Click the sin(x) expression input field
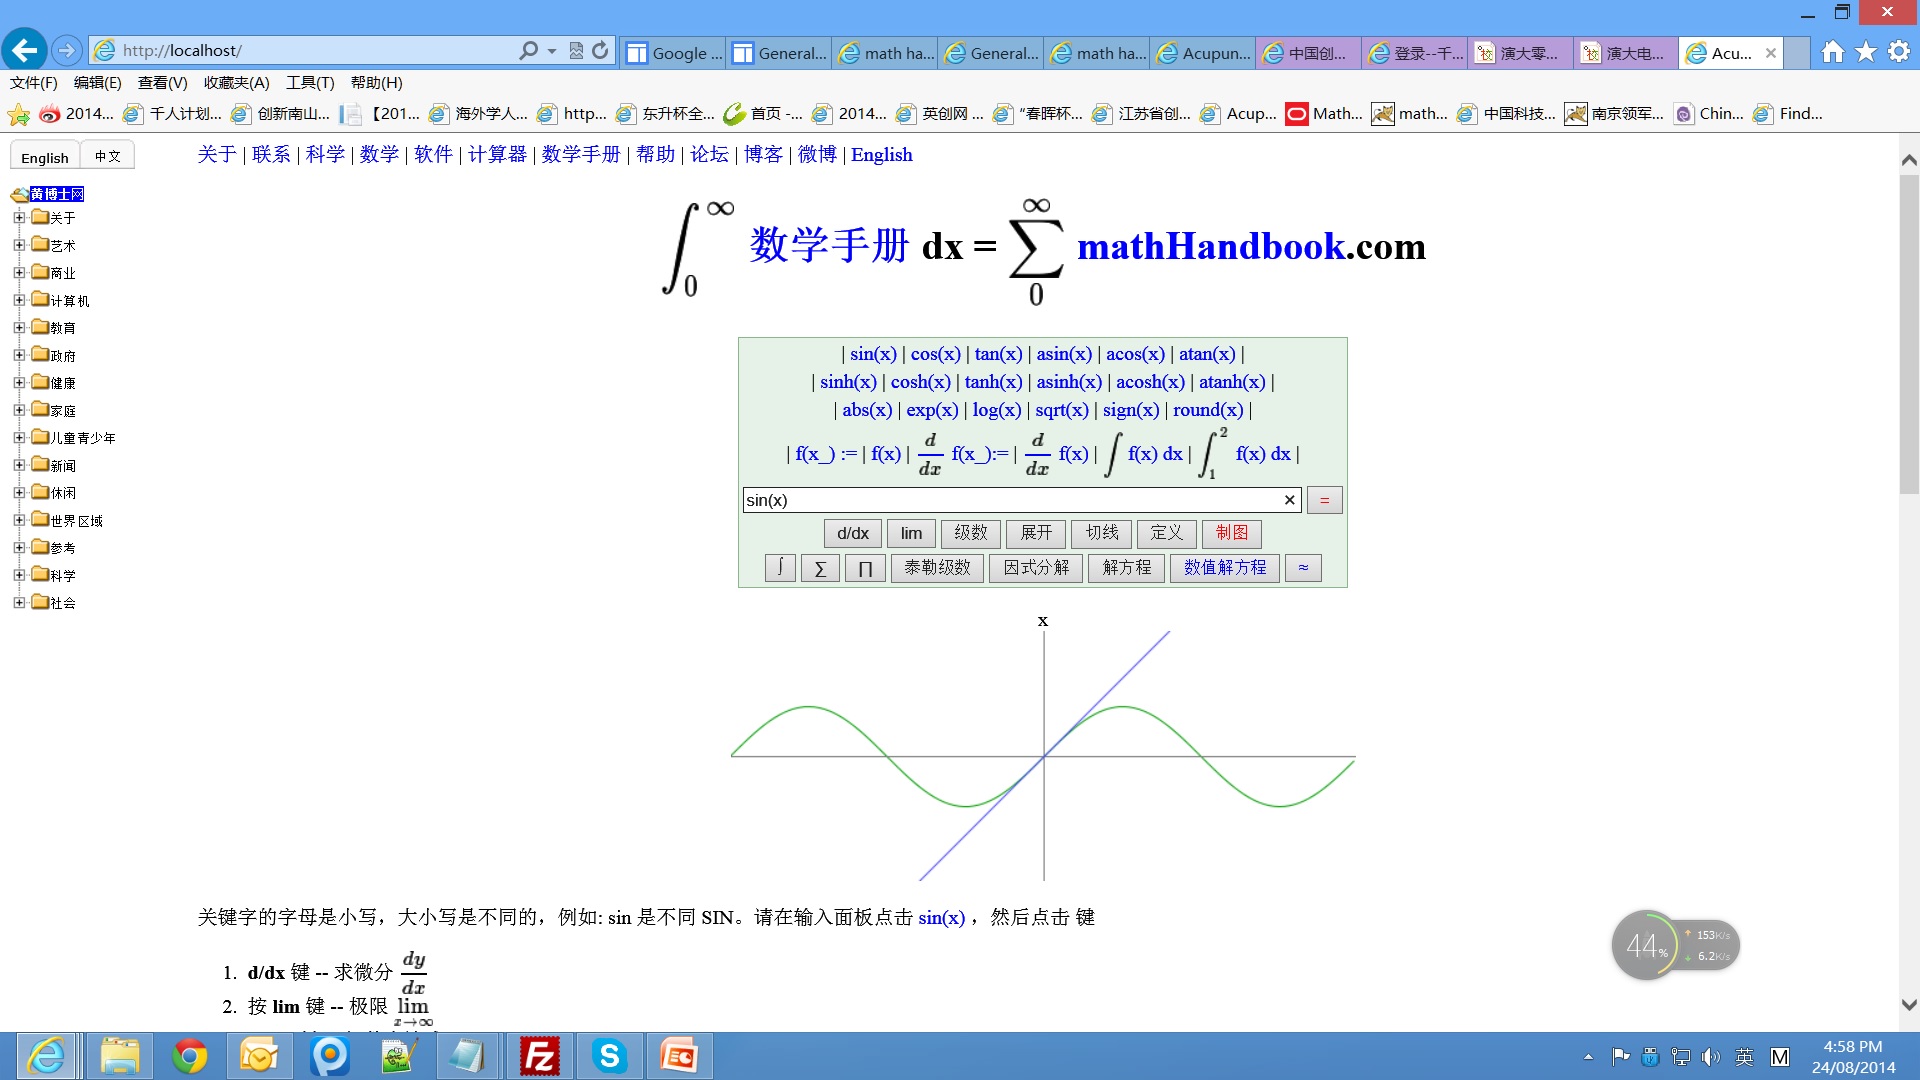 pyautogui.click(x=1010, y=500)
